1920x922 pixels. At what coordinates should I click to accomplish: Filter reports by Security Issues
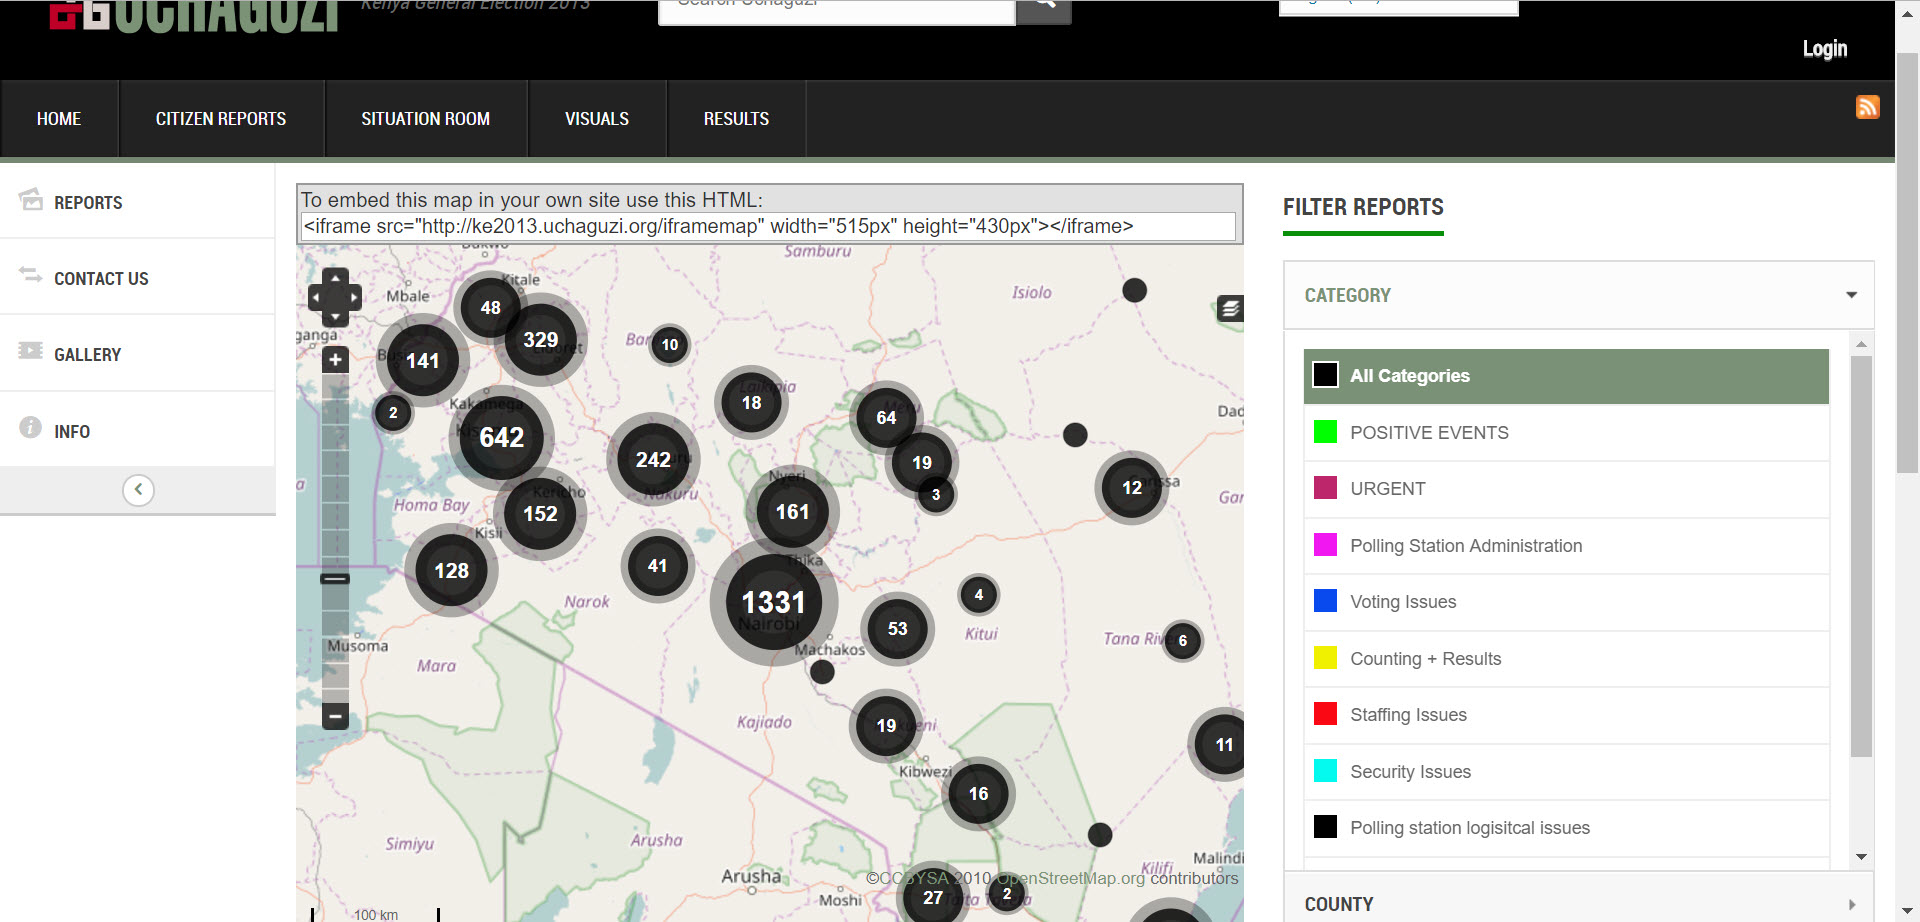tap(1409, 772)
